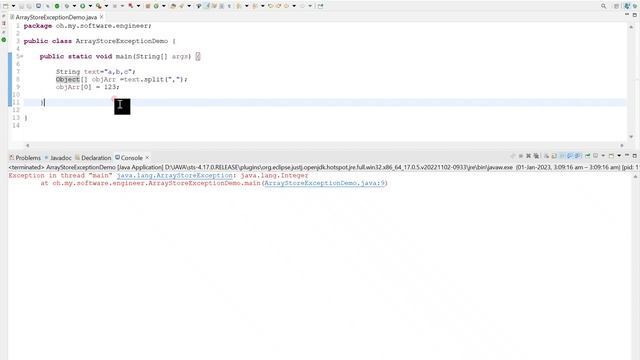Switch to the Debug perspective icon
This screenshot has width=640, height=360.
(635, 6)
